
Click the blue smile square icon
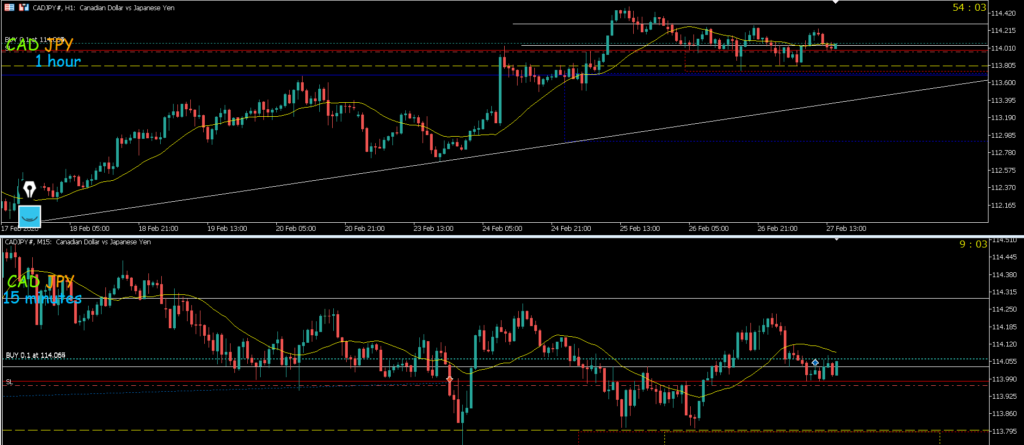[30, 213]
